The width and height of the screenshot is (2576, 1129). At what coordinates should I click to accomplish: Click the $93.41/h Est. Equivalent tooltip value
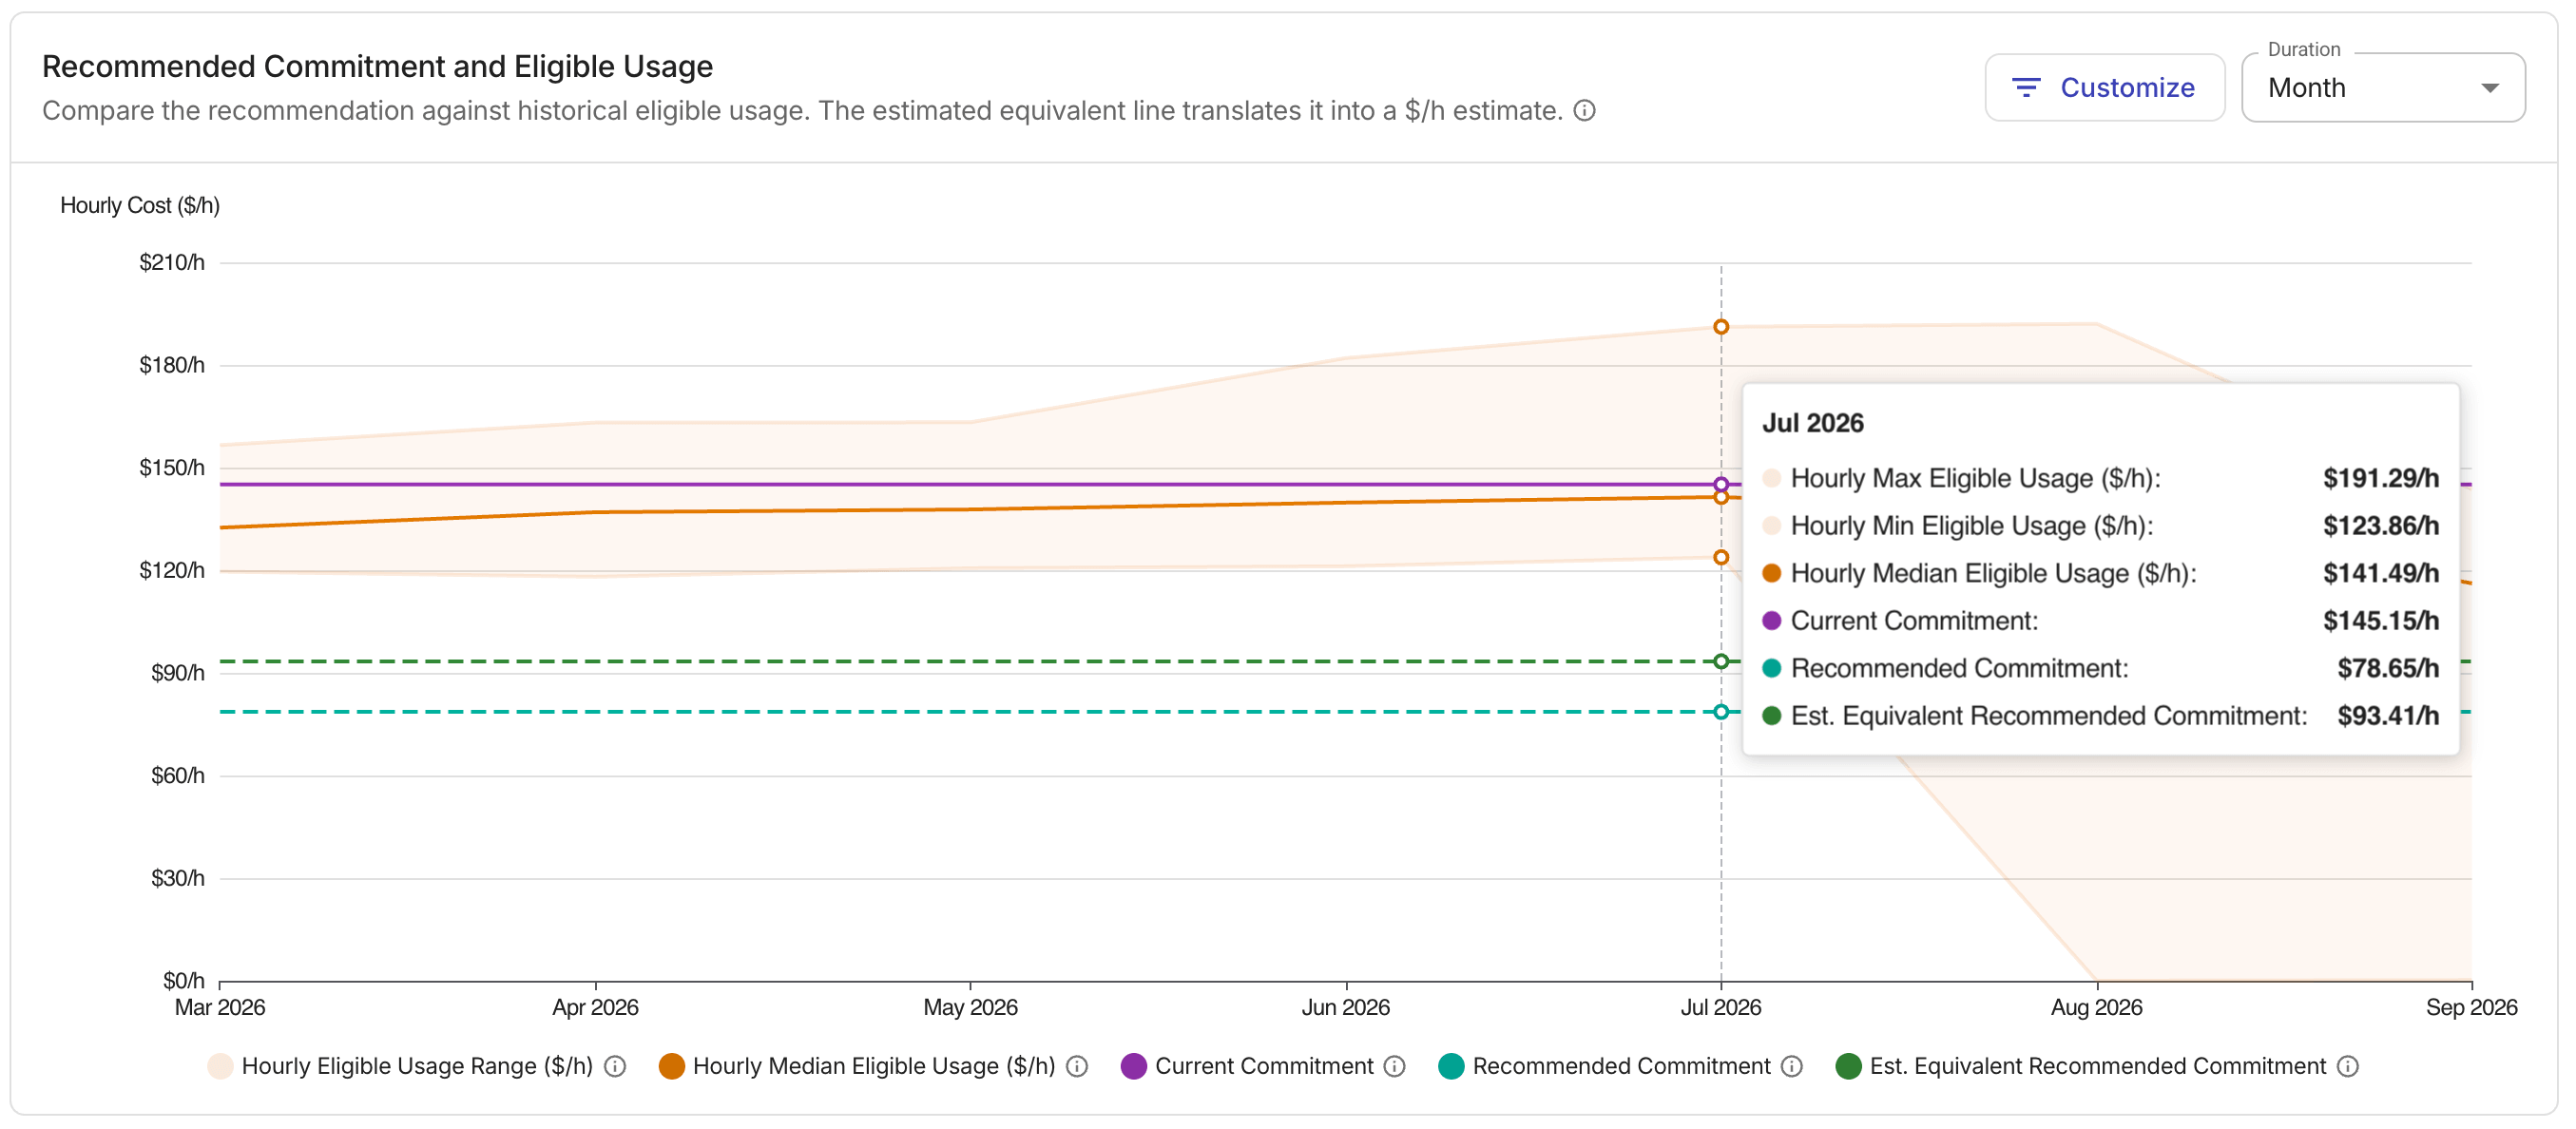[x=2388, y=716]
